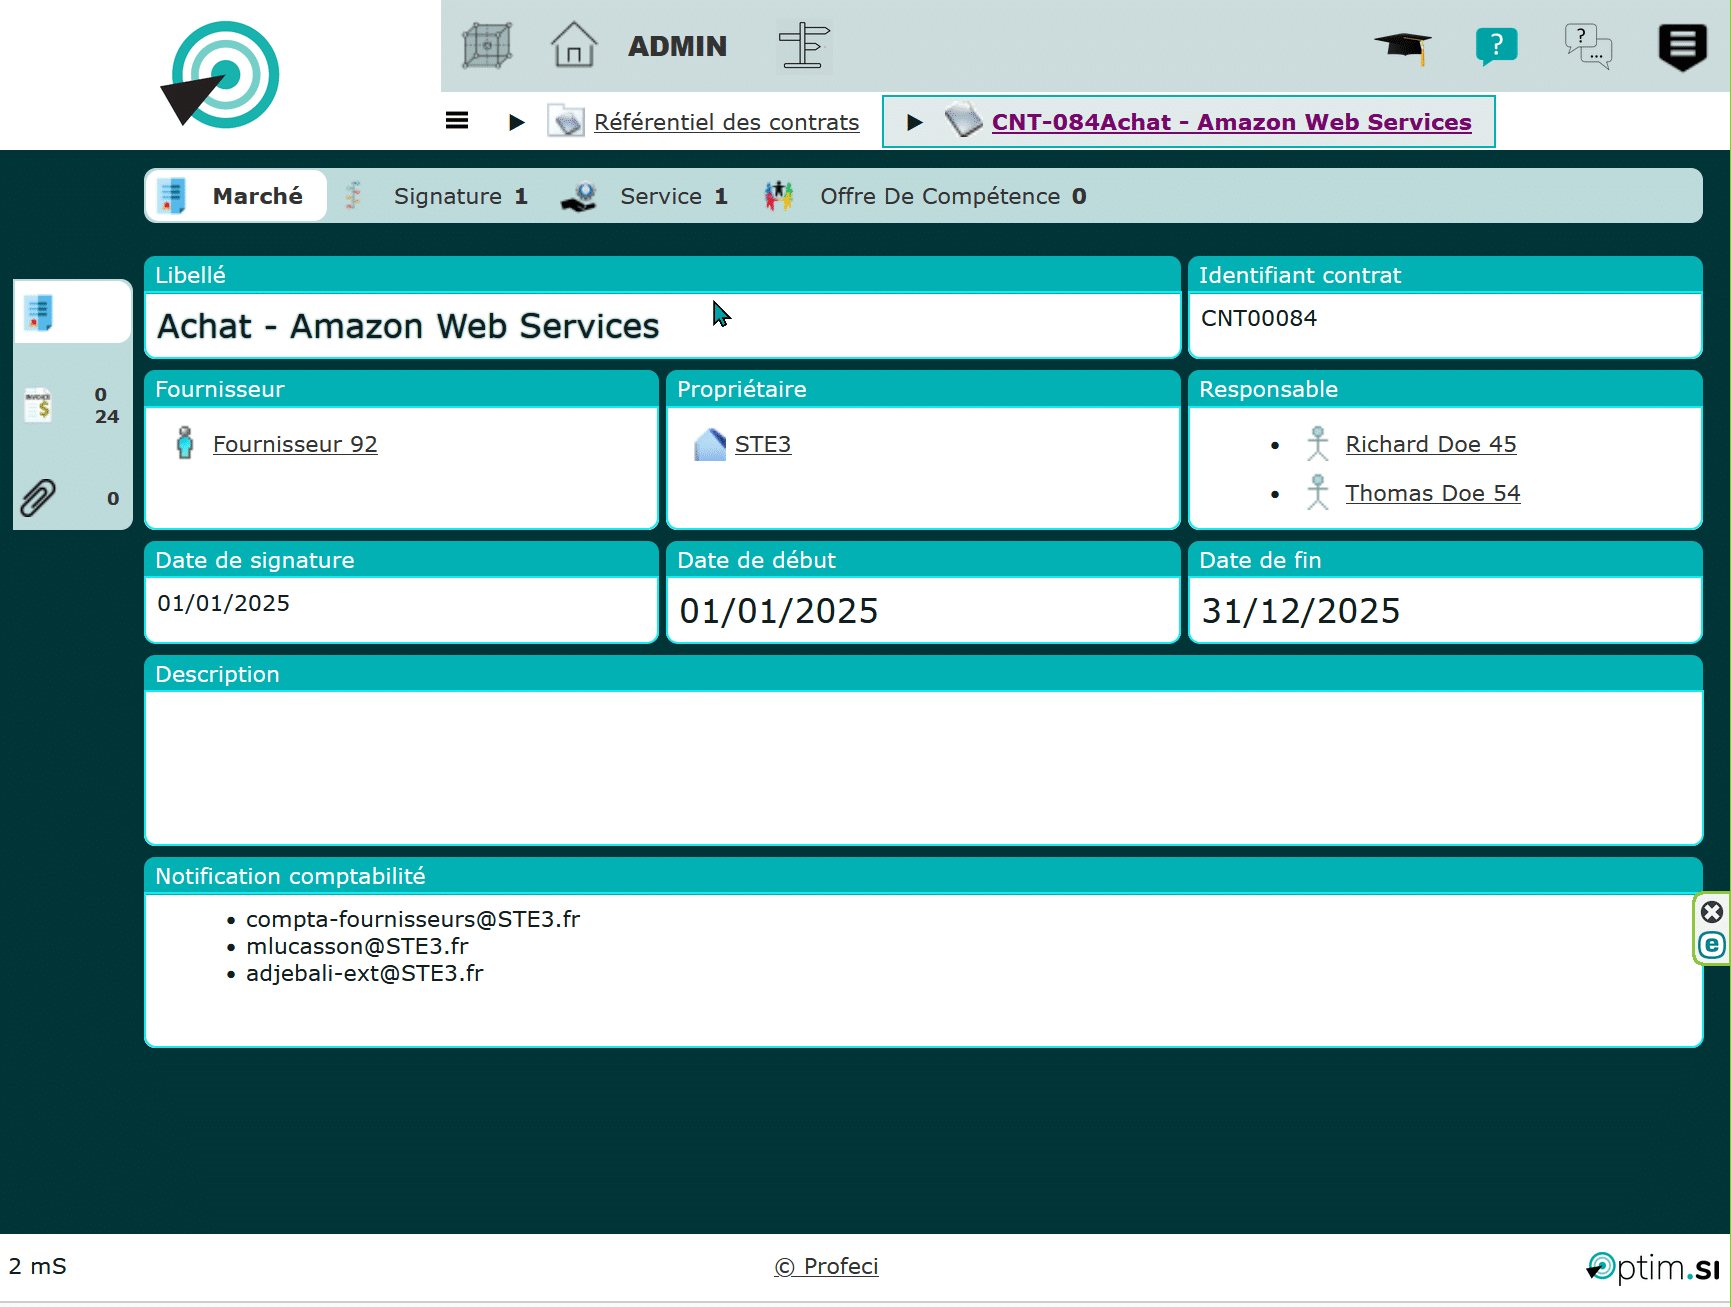Open the 3D cube module icon
This screenshot has height=1307, width=1731.
487,46
